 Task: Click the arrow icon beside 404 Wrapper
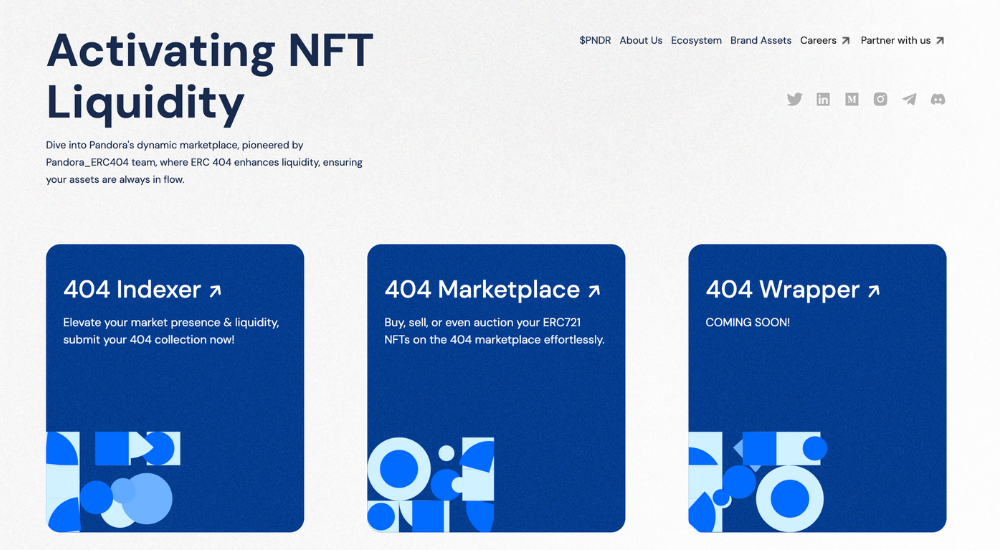pyautogui.click(x=873, y=291)
